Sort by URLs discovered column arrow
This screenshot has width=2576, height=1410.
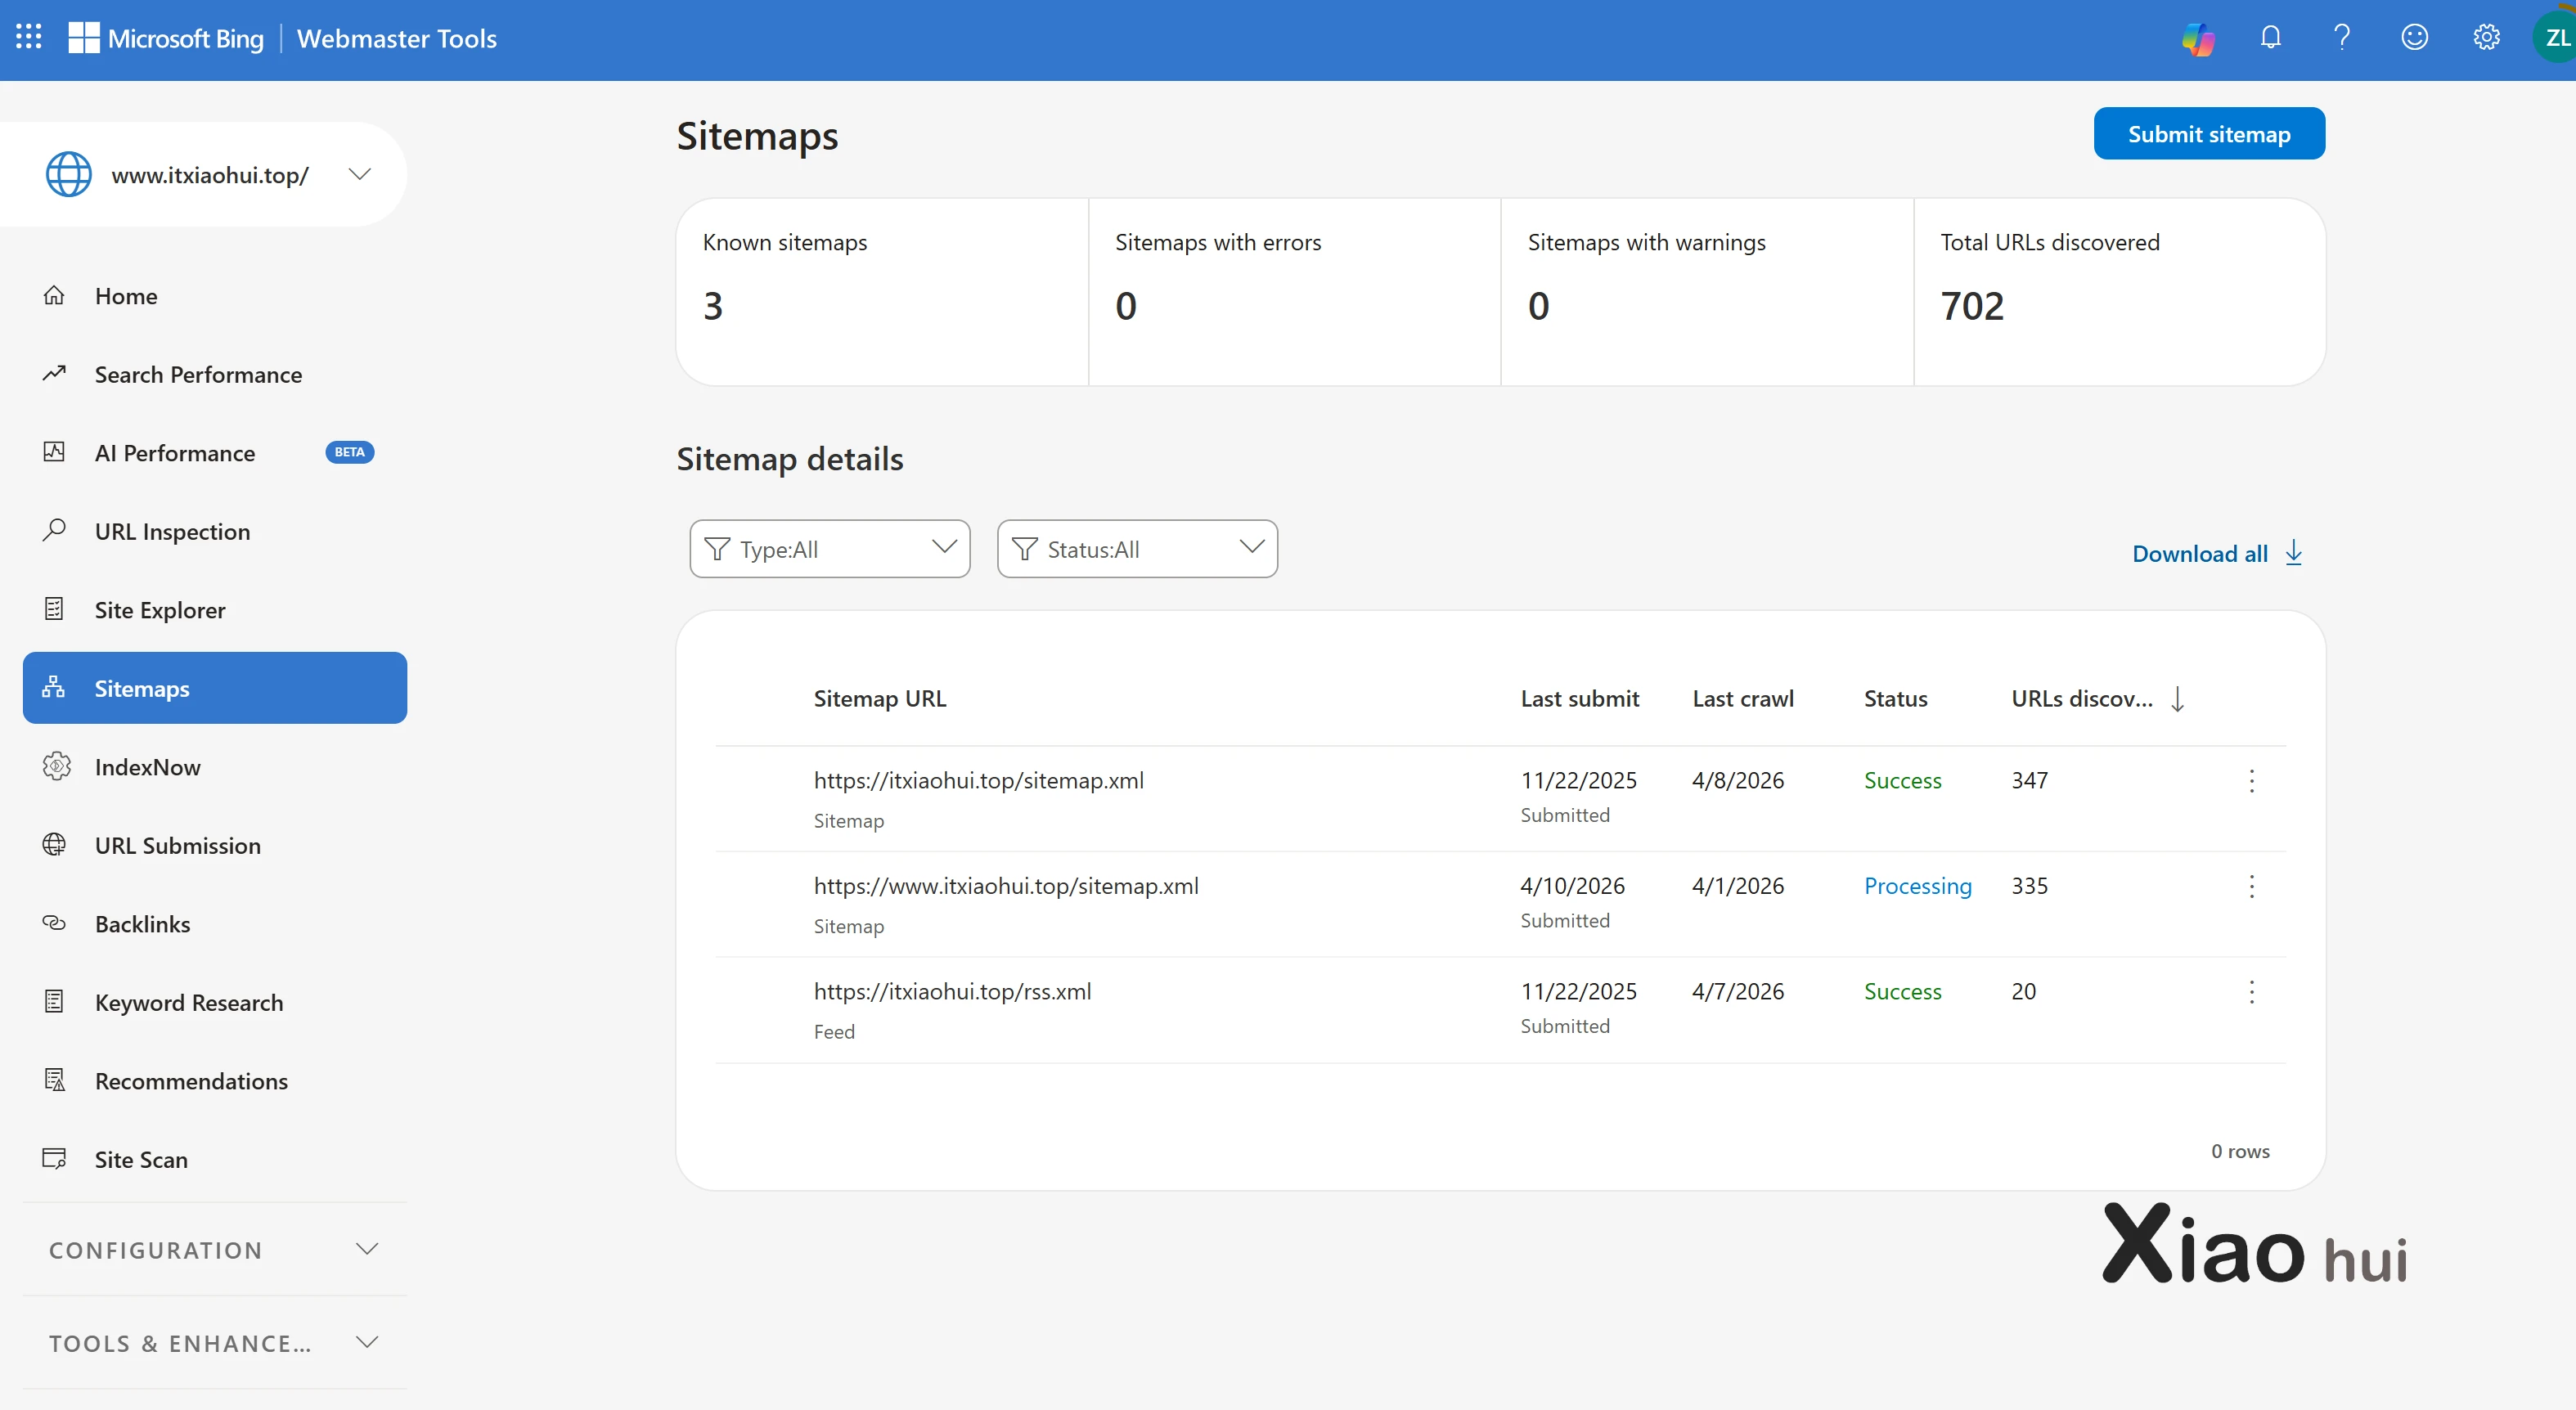(x=2177, y=699)
